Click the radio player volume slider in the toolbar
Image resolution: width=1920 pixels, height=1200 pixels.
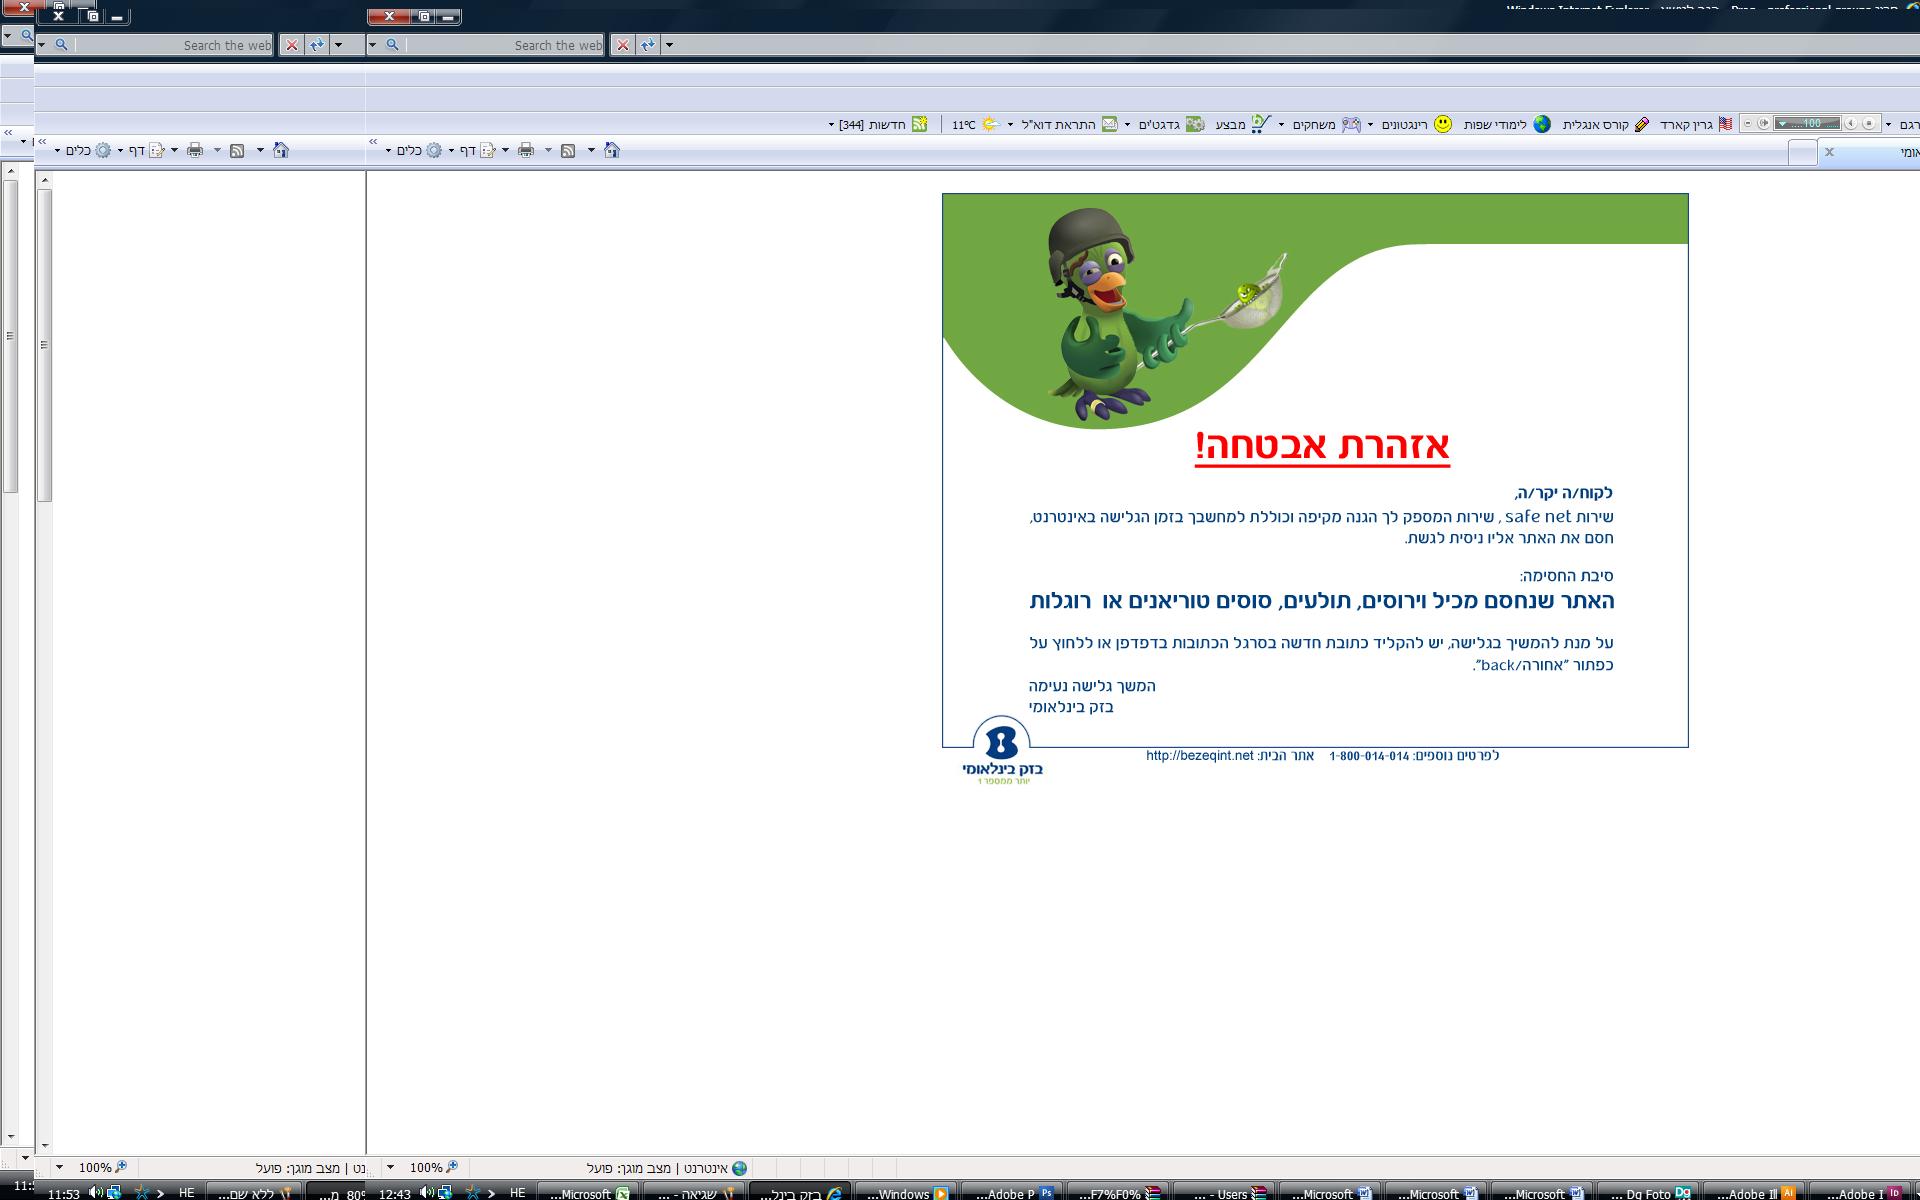tap(1808, 124)
